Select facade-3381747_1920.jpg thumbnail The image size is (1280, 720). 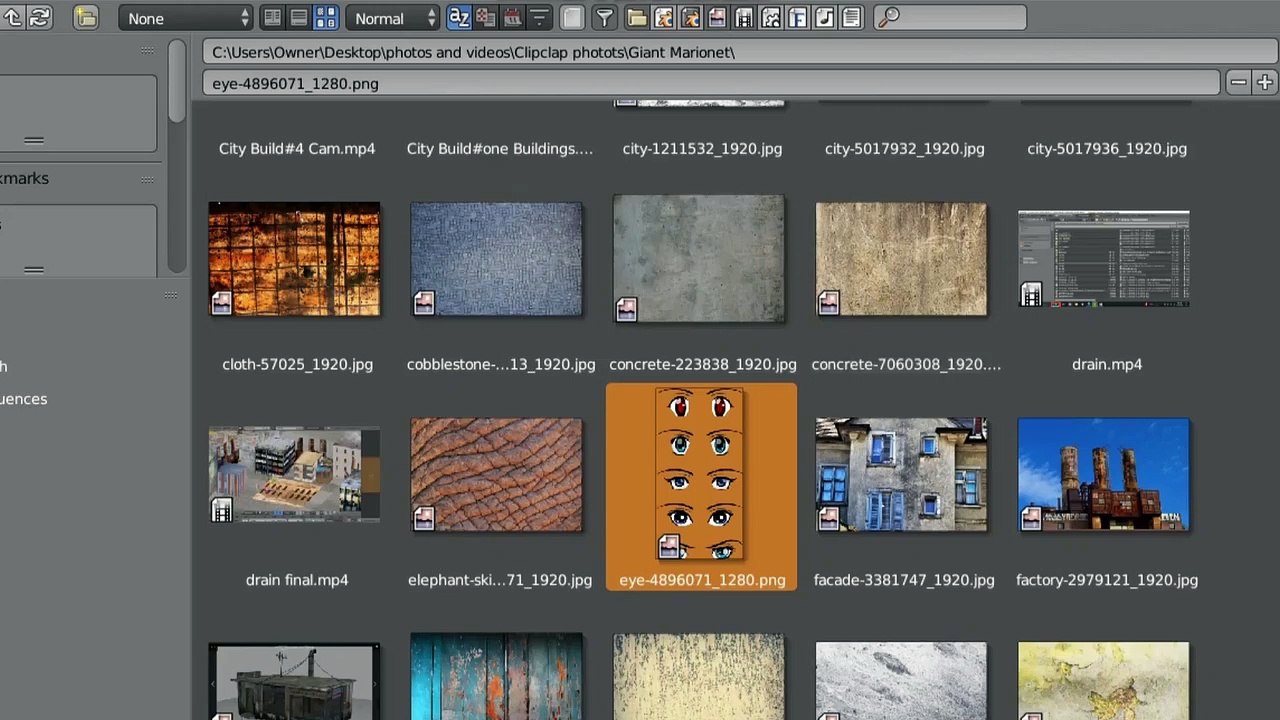901,475
